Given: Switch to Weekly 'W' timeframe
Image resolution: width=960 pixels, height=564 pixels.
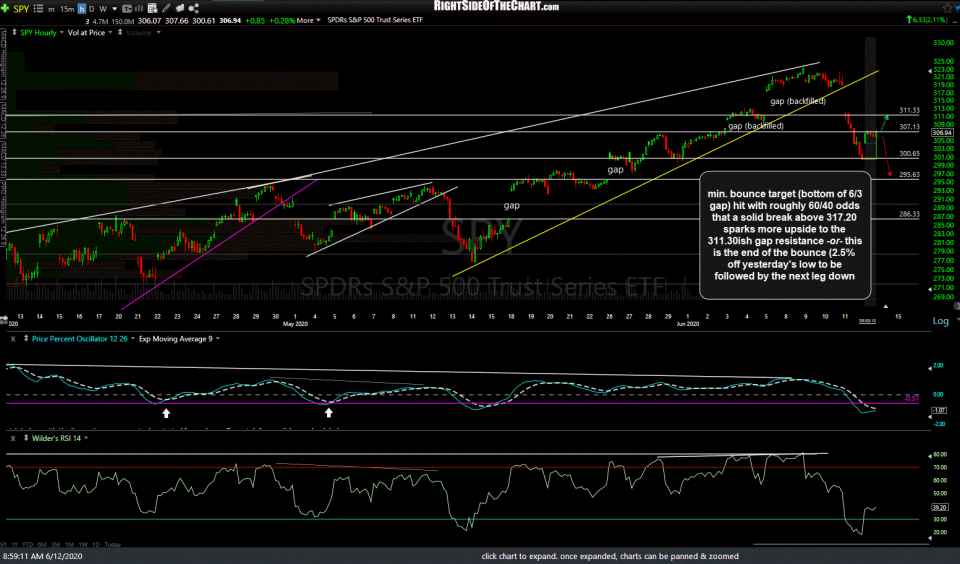Looking at the screenshot, I should coord(103,9).
